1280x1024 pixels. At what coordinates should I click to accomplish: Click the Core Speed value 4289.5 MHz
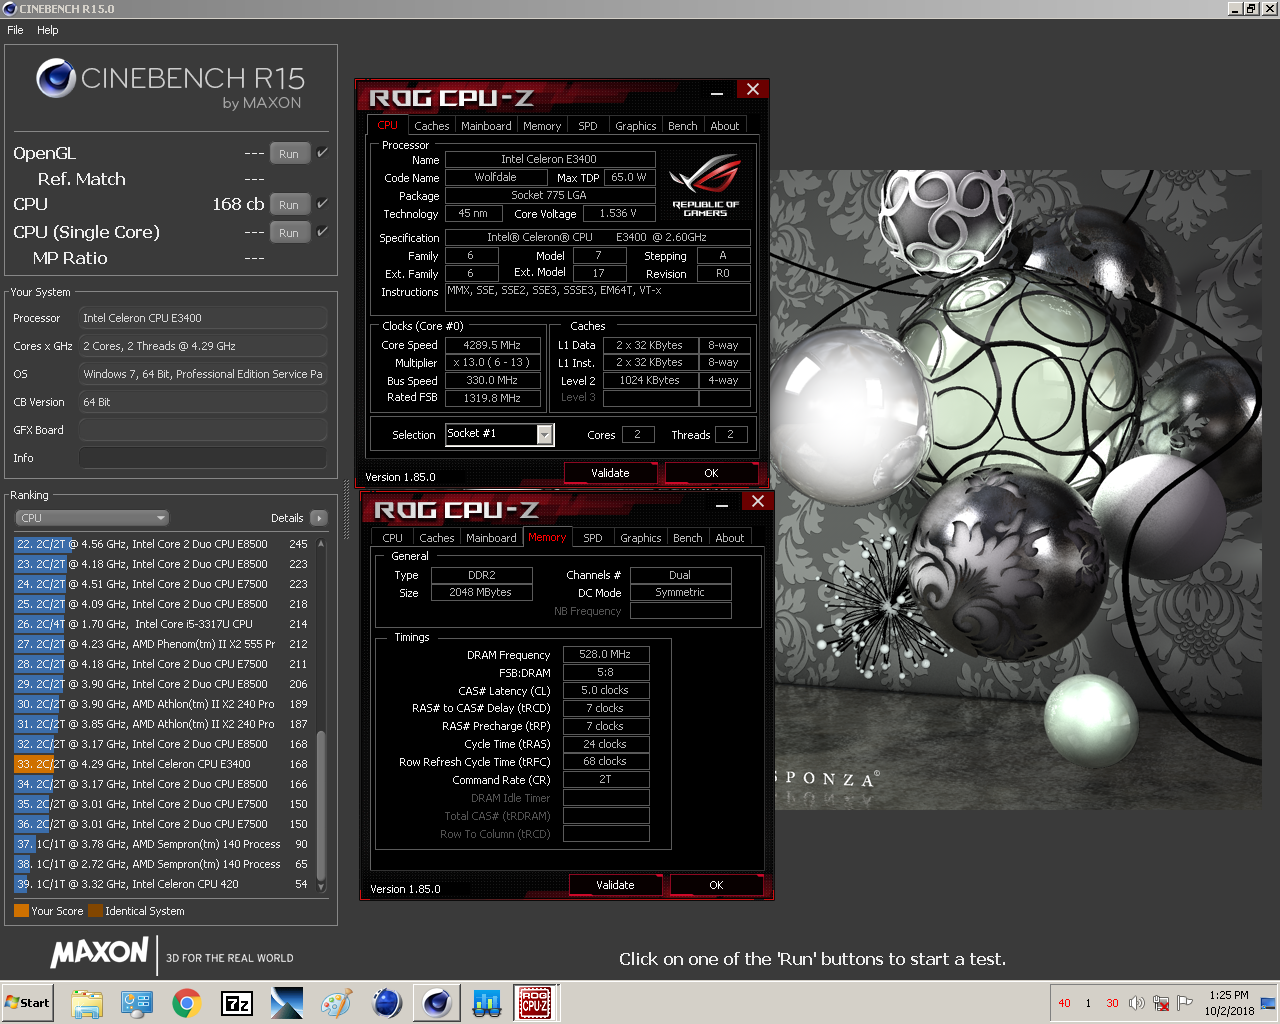click(493, 345)
